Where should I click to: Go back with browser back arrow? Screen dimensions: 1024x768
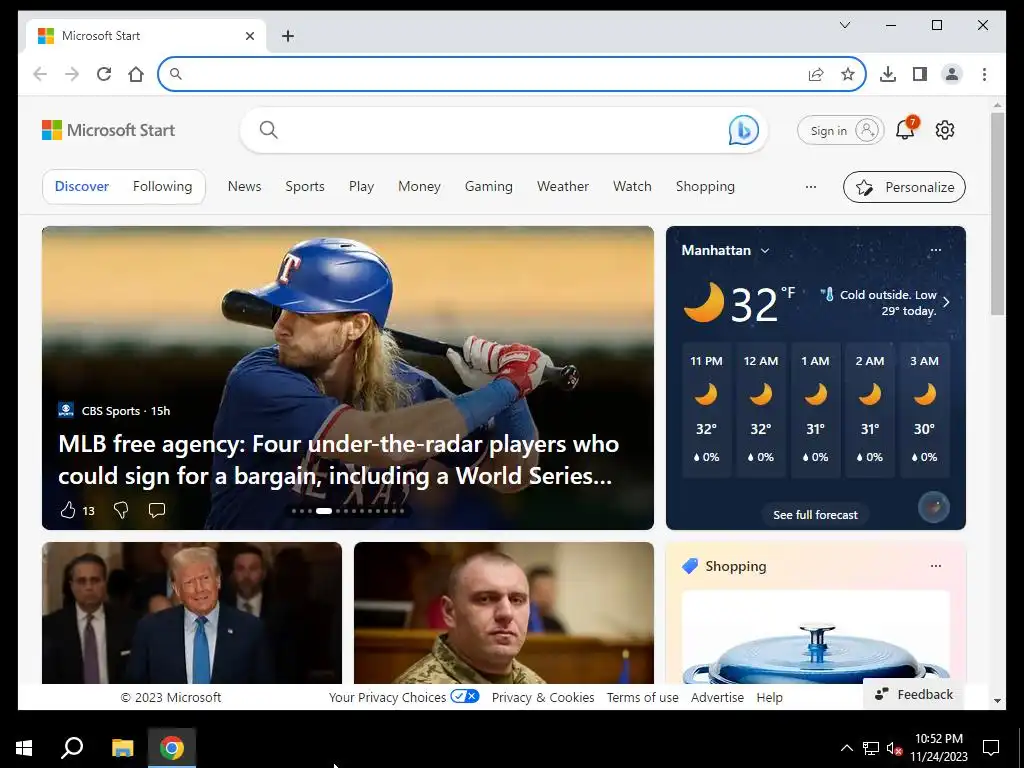(x=40, y=74)
